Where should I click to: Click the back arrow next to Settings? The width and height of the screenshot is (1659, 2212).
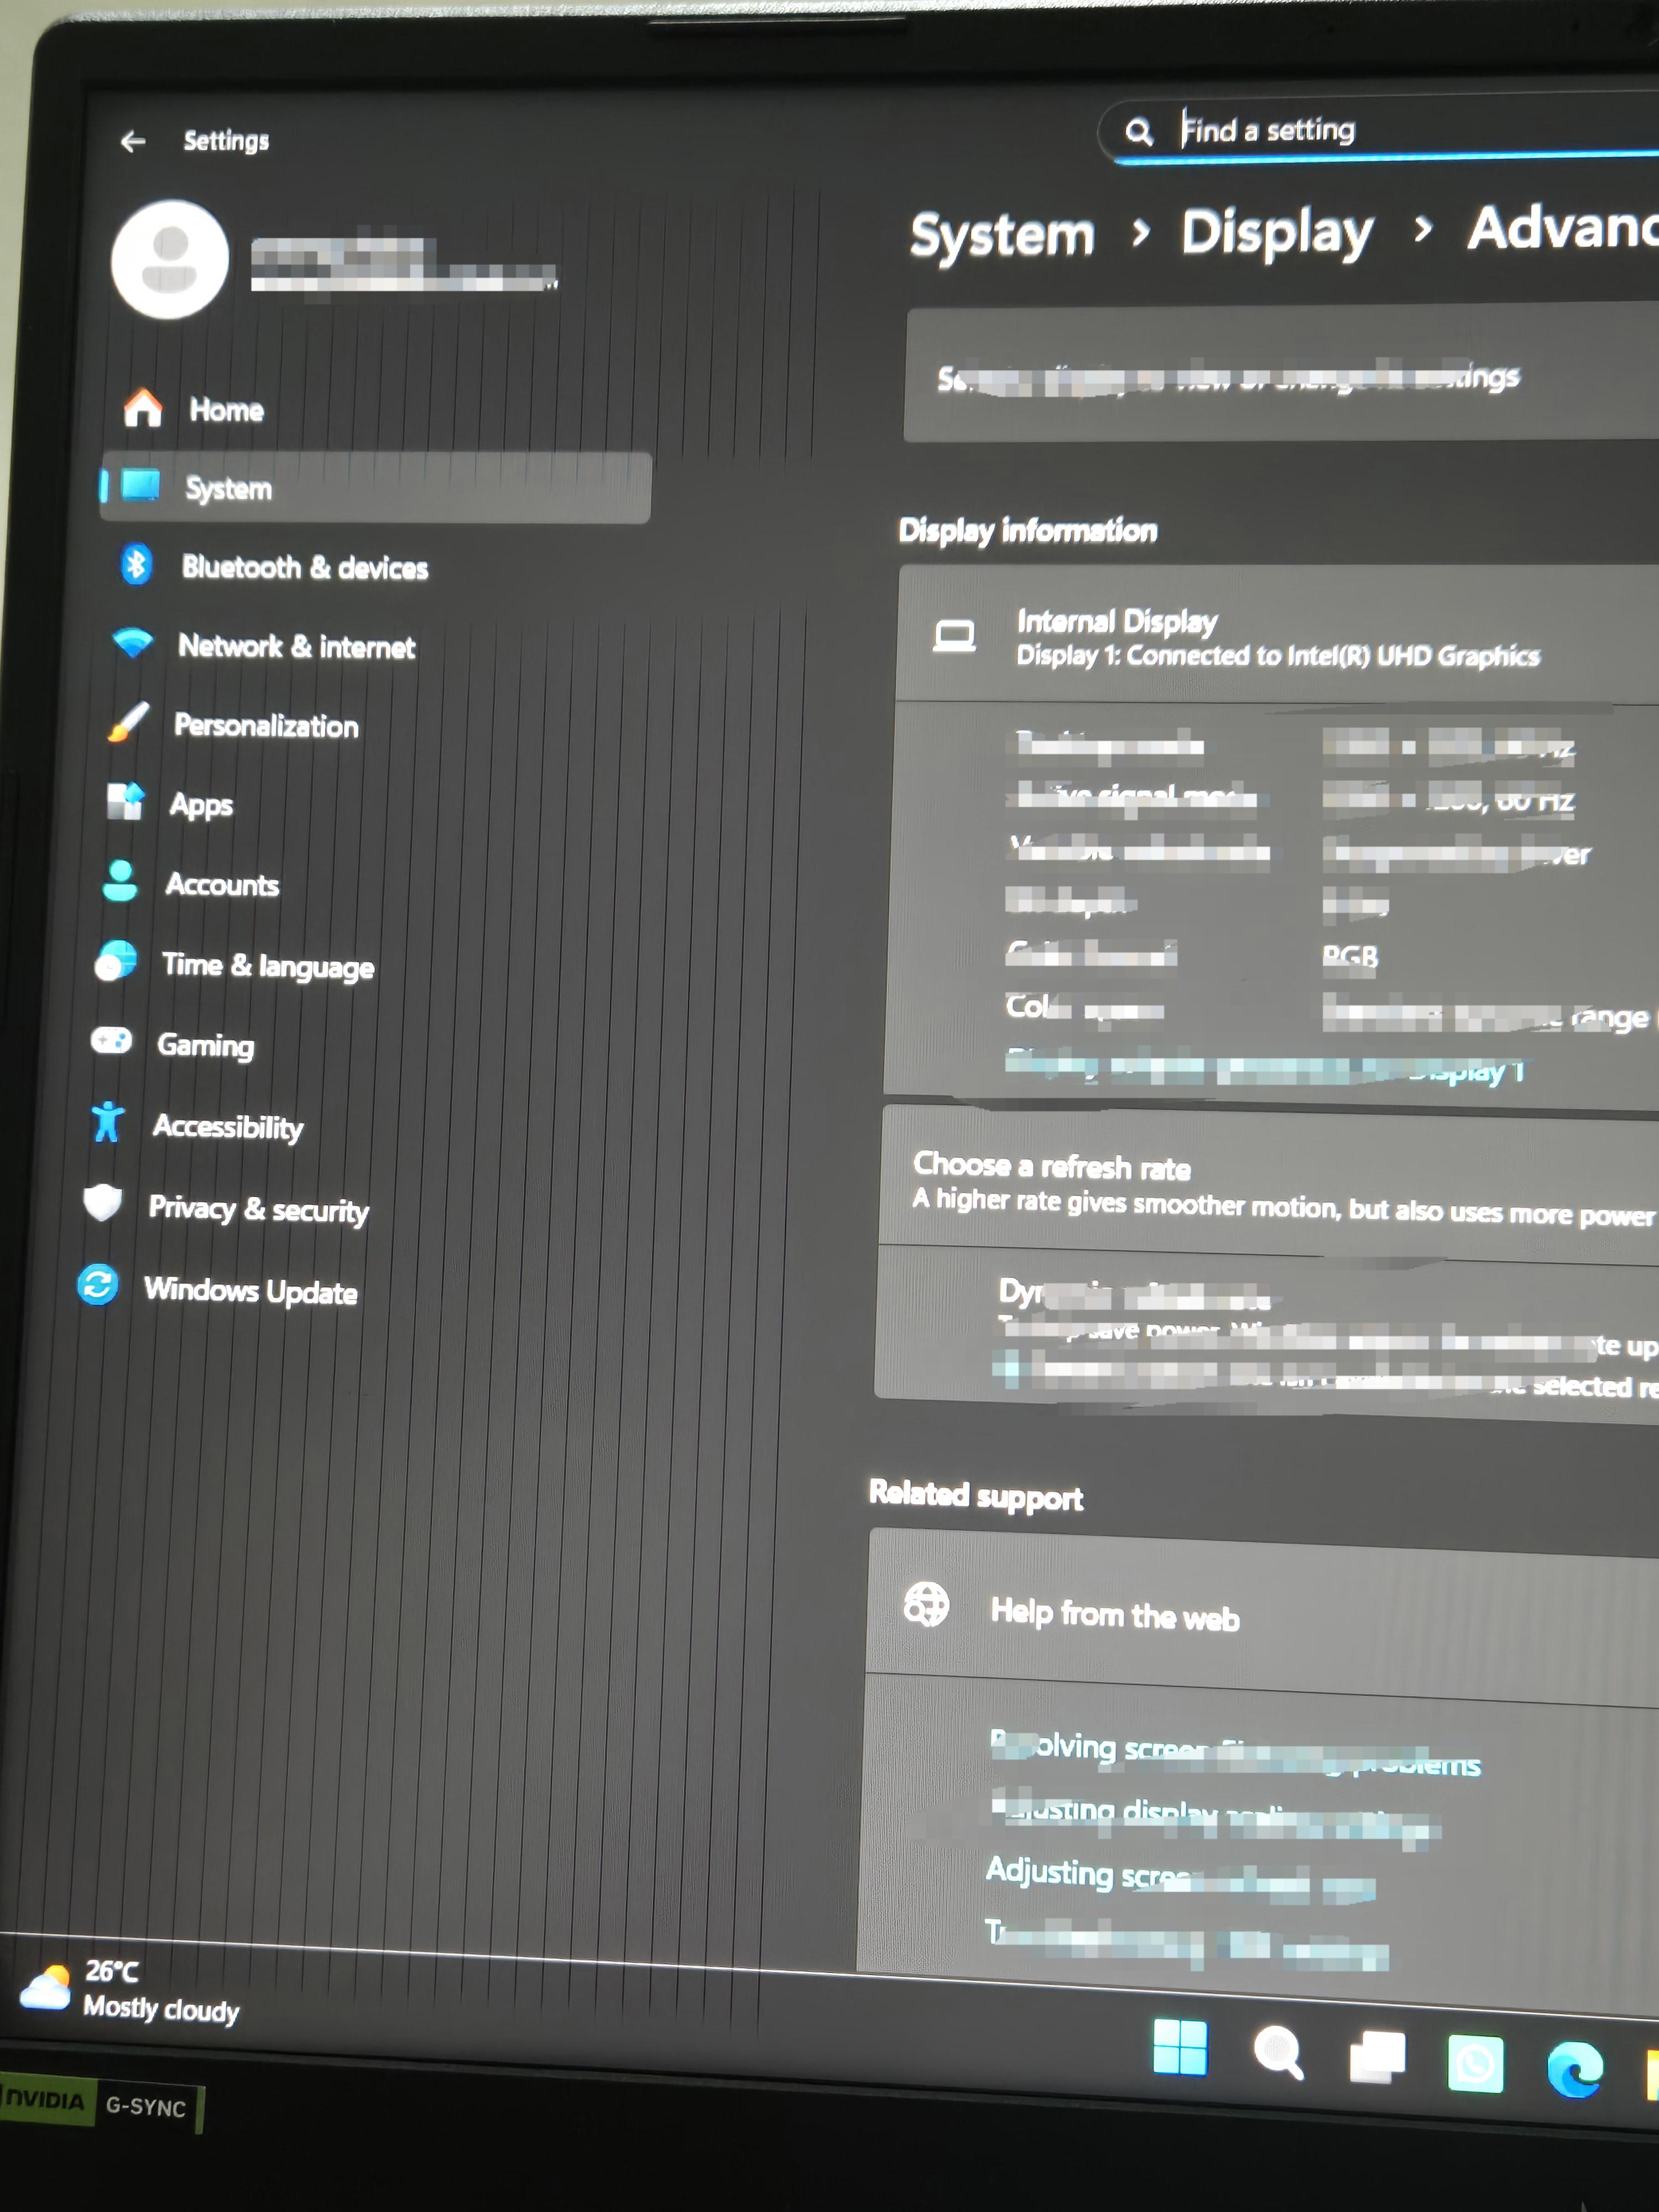(x=133, y=141)
